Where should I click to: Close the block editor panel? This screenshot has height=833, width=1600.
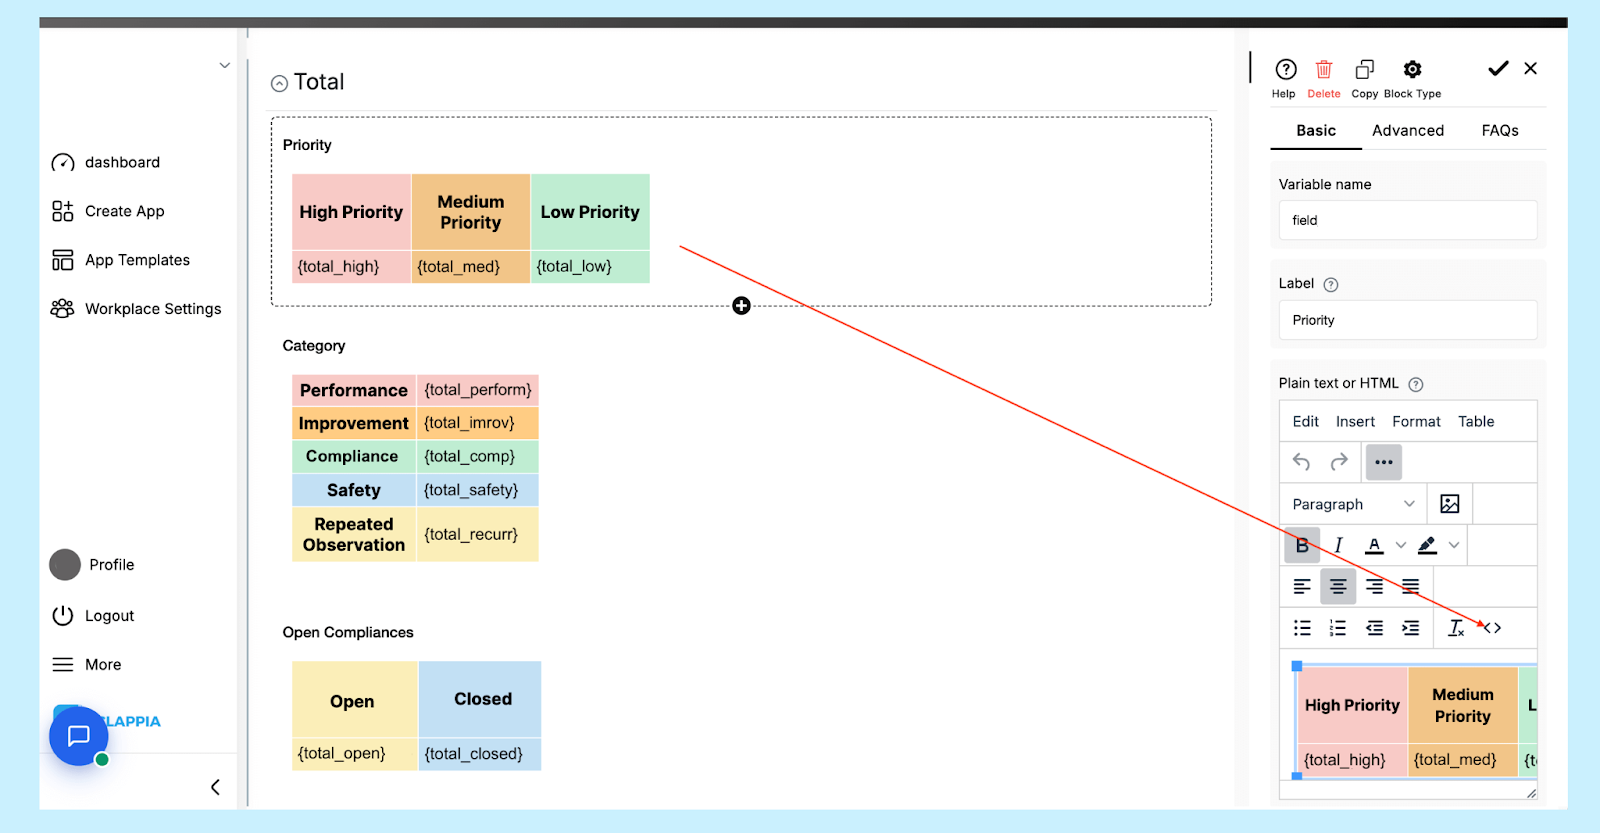point(1530,68)
